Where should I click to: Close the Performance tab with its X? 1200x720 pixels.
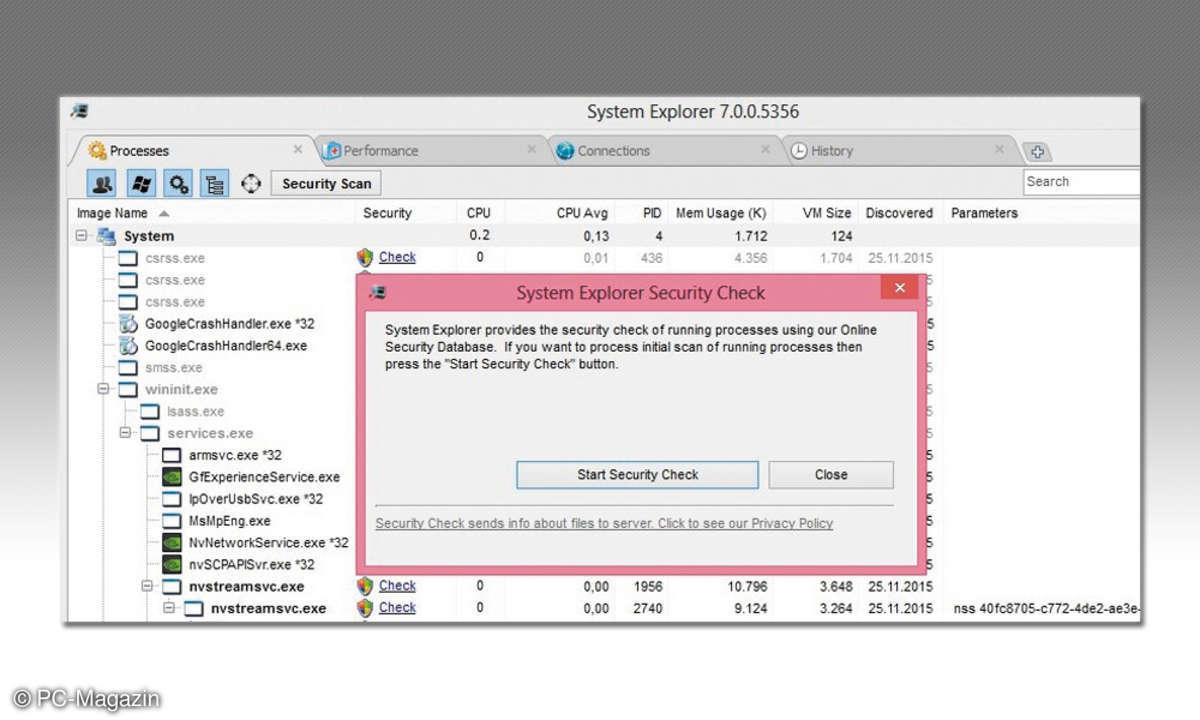click(532, 150)
